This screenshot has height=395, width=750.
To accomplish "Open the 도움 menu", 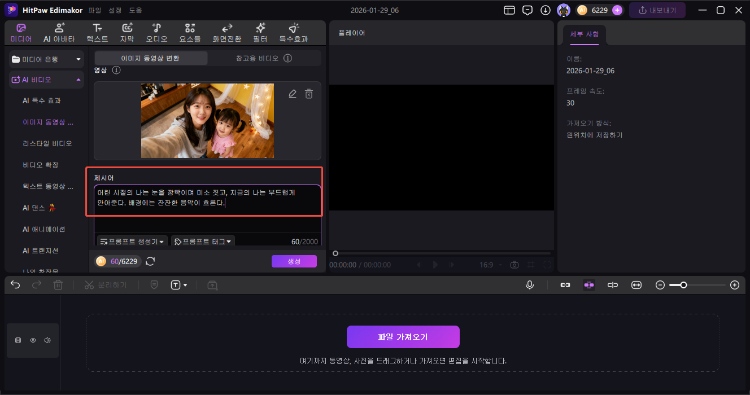I will [x=135, y=10].
